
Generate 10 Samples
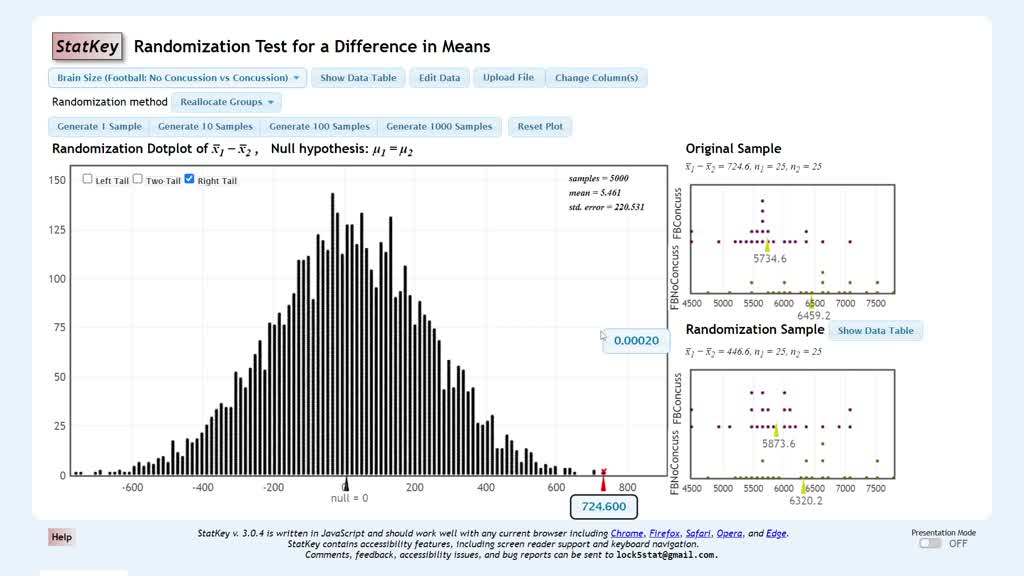point(204,126)
